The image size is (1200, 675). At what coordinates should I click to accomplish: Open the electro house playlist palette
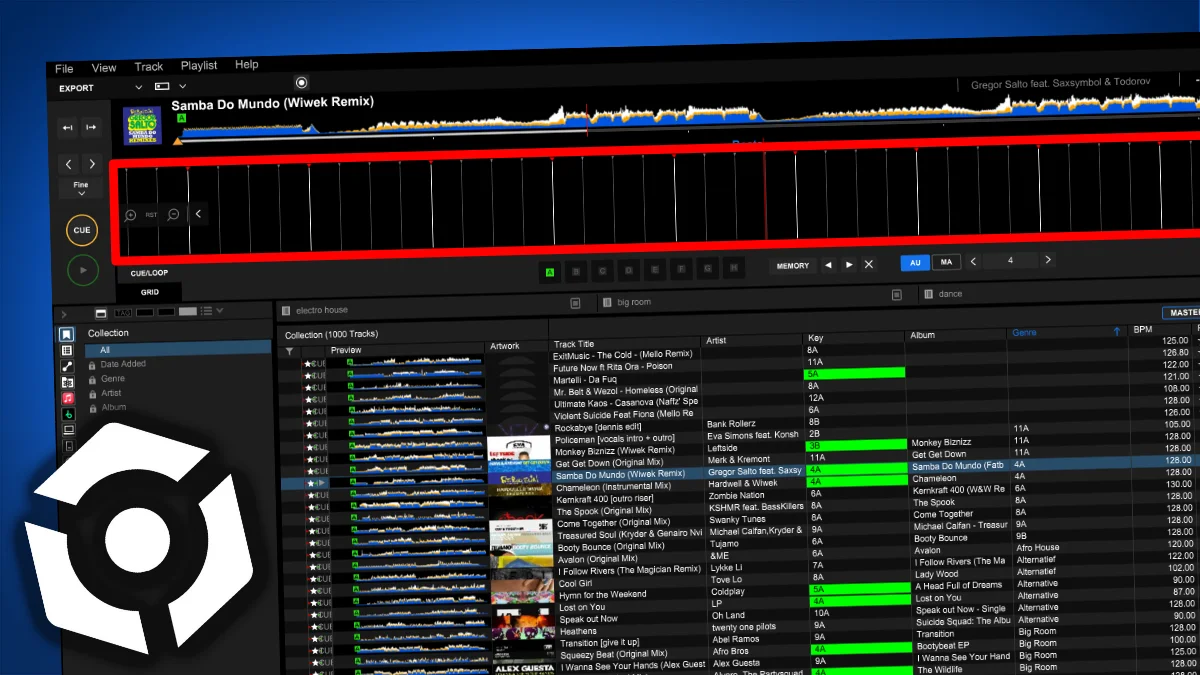[x=321, y=311]
